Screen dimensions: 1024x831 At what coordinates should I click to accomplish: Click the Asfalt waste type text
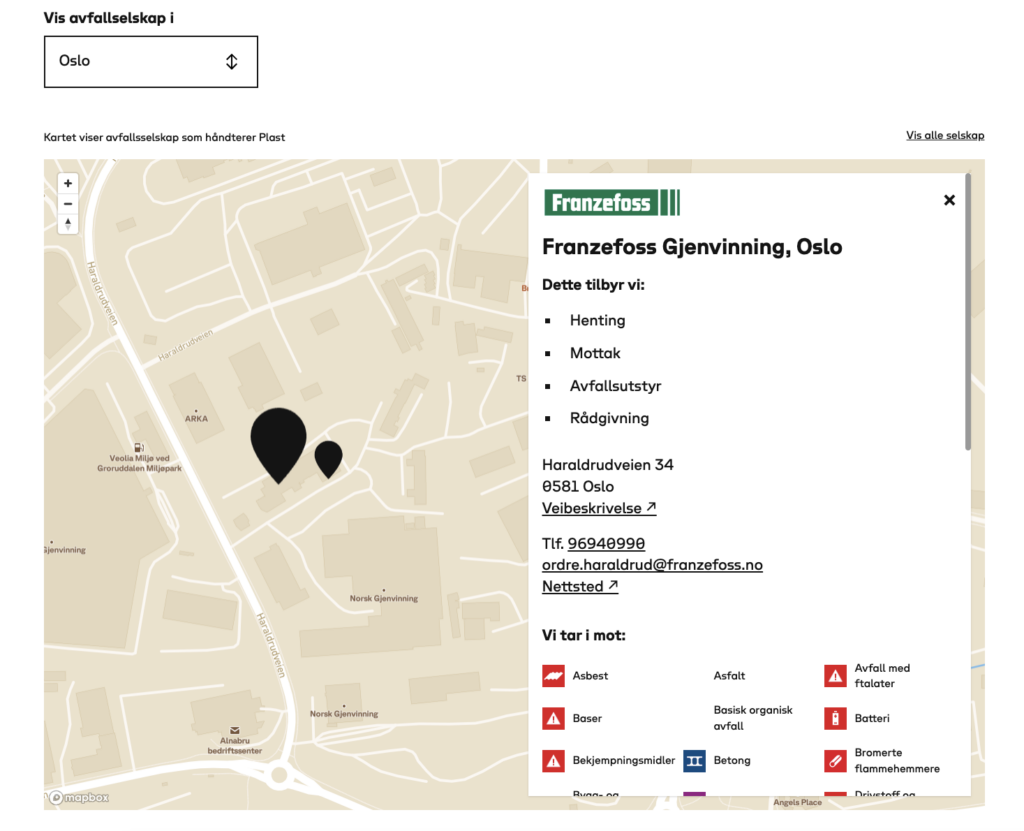click(x=729, y=676)
